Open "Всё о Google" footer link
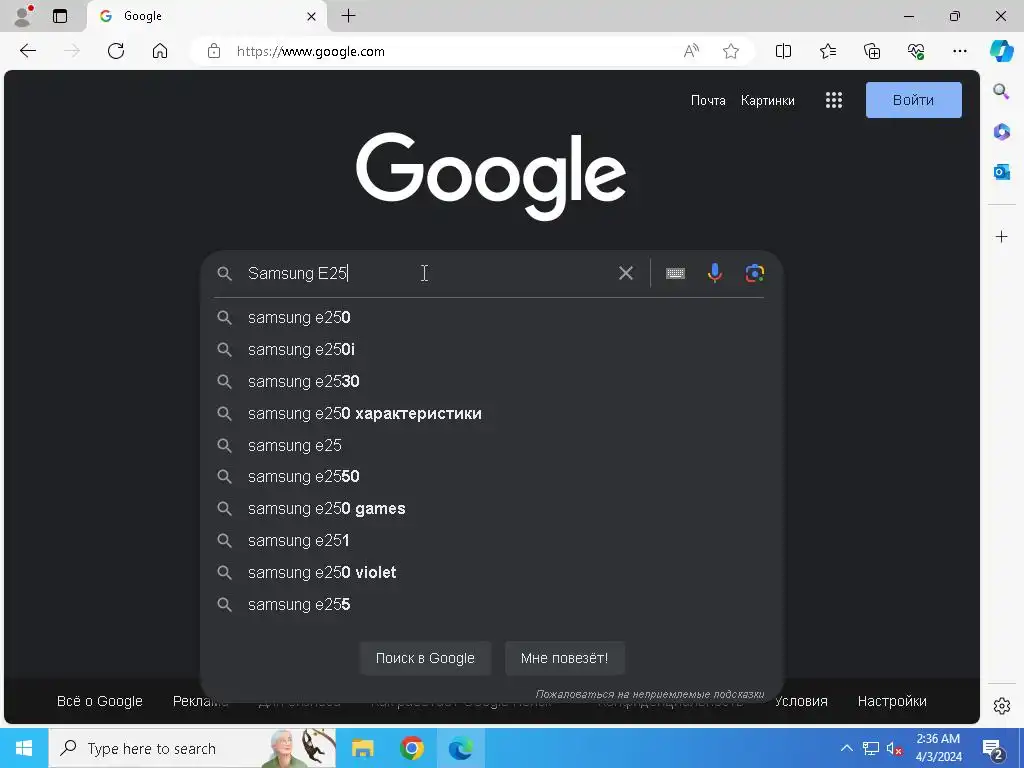1024x768 pixels. [x=99, y=701]
